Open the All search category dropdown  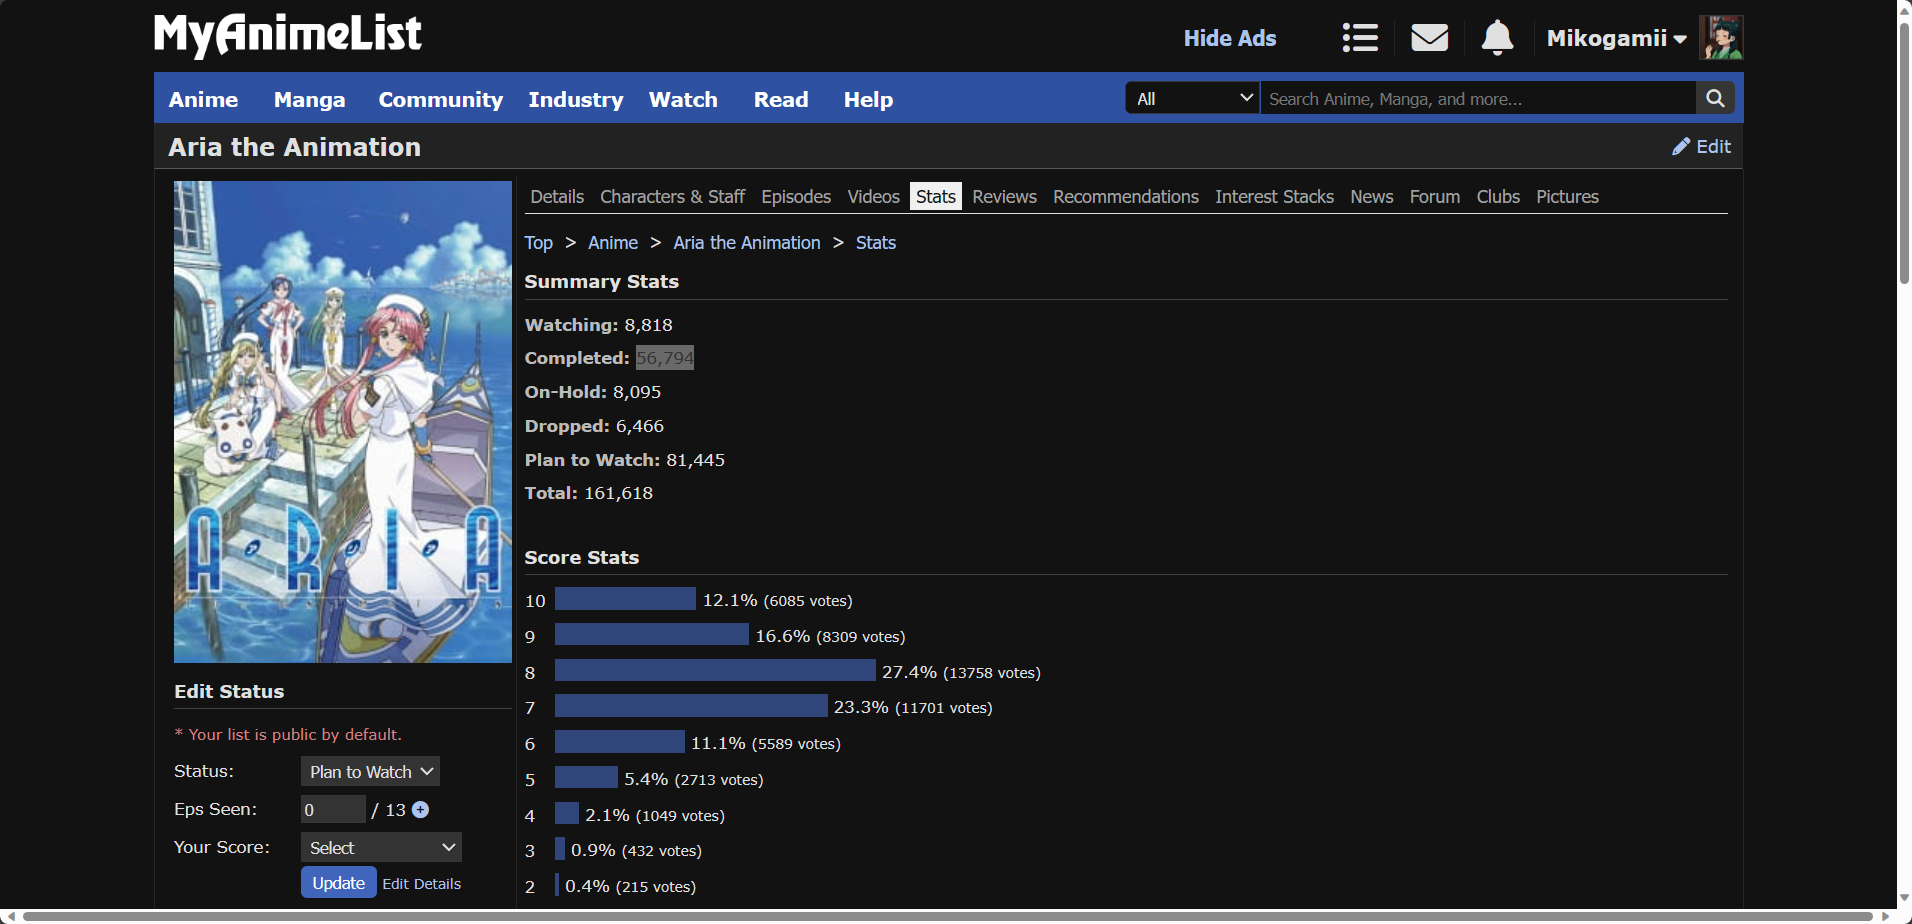point(1192,98)
